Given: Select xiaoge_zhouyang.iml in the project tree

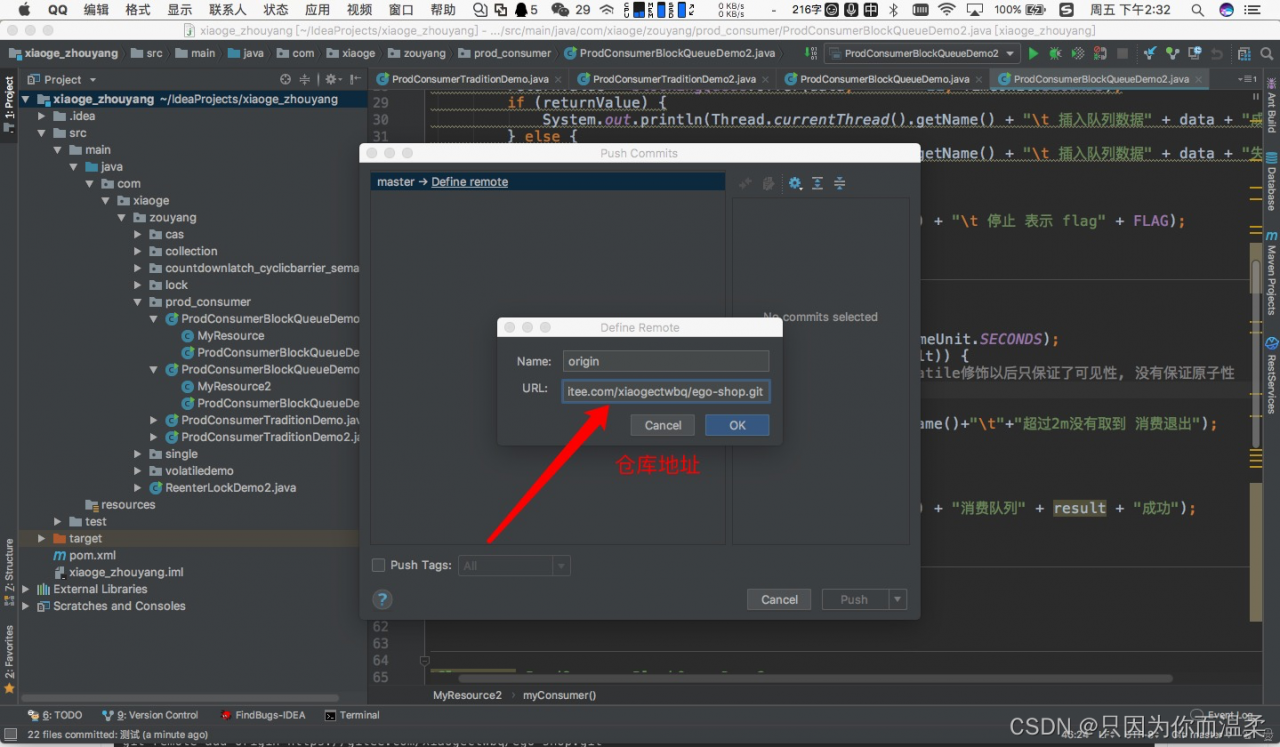Looking at the screenshot, I should coord(126,572).
